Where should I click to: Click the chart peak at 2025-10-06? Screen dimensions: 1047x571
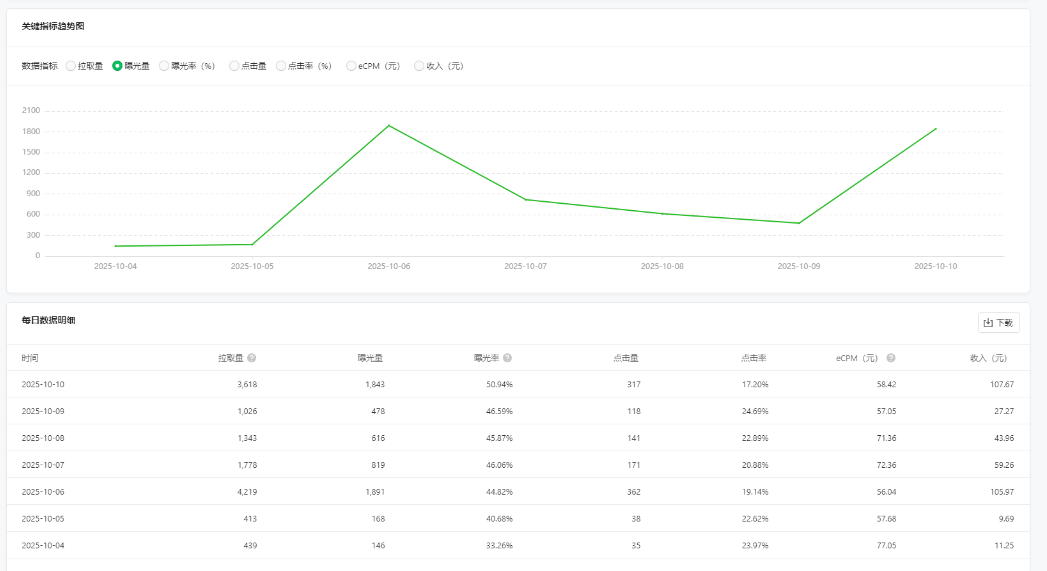389,125
